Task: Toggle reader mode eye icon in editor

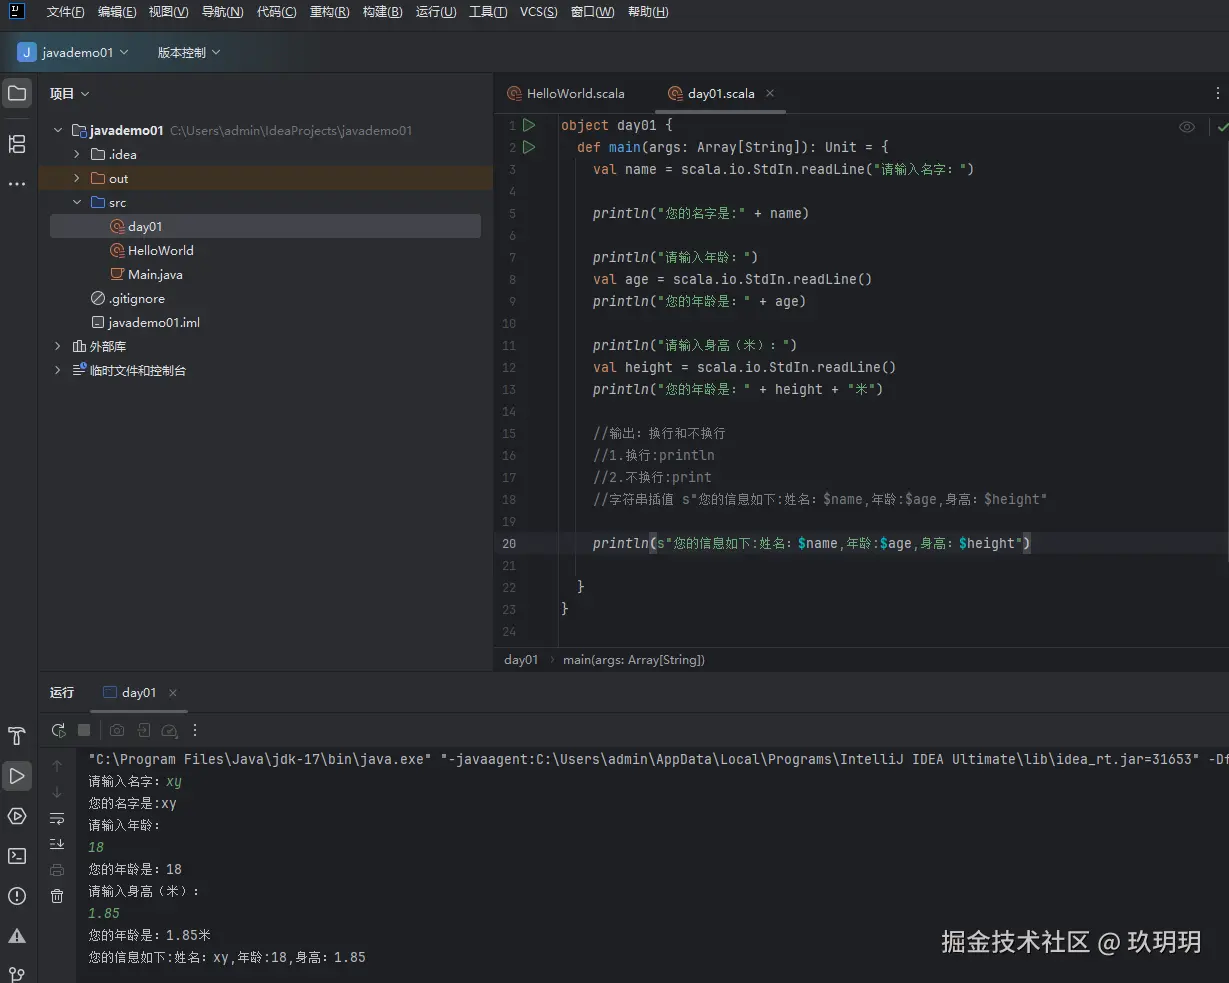Action: point(1187,127)
